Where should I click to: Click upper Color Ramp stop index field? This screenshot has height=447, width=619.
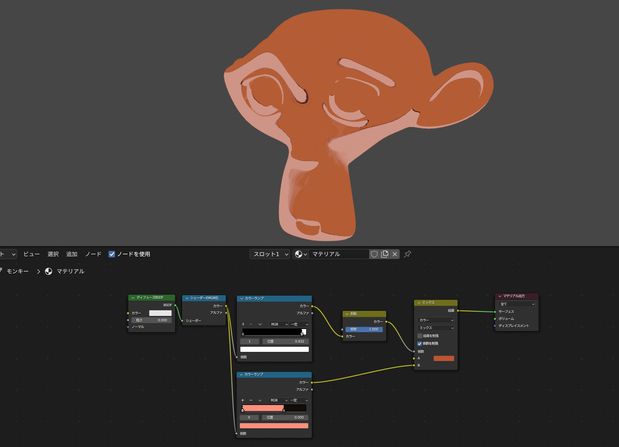250,341
